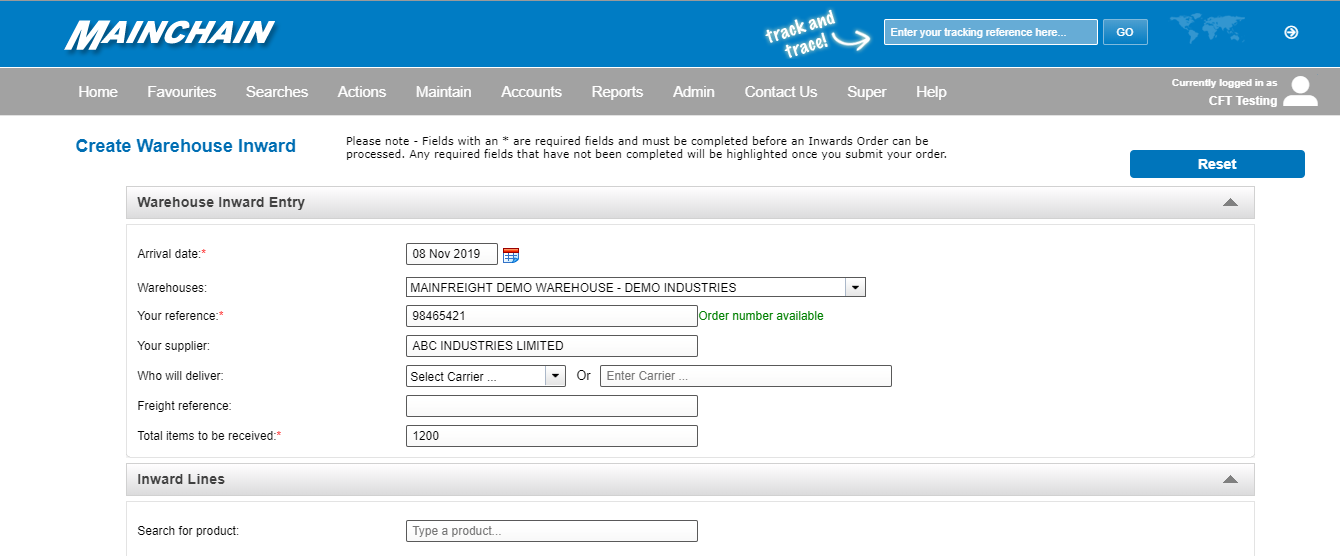Viewport: 1340px width, 556px height.
Task: Click the Your reference field
Action: (x=552, y=316)
